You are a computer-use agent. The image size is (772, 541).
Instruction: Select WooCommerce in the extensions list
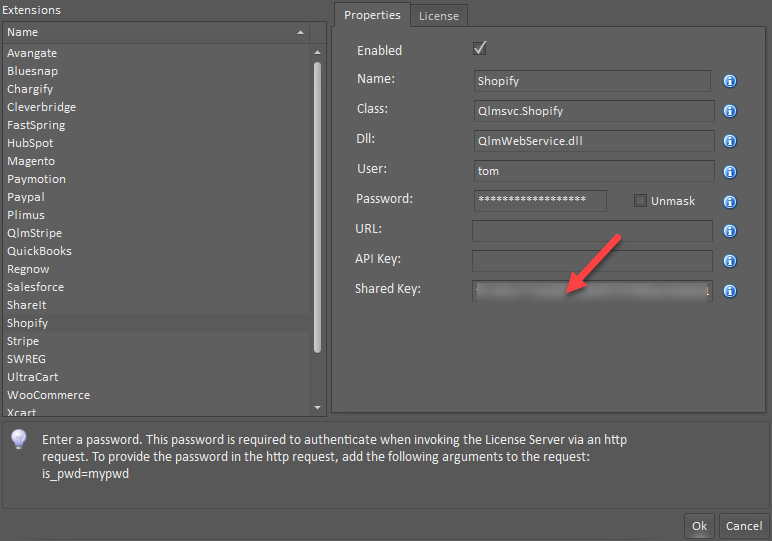156,395
